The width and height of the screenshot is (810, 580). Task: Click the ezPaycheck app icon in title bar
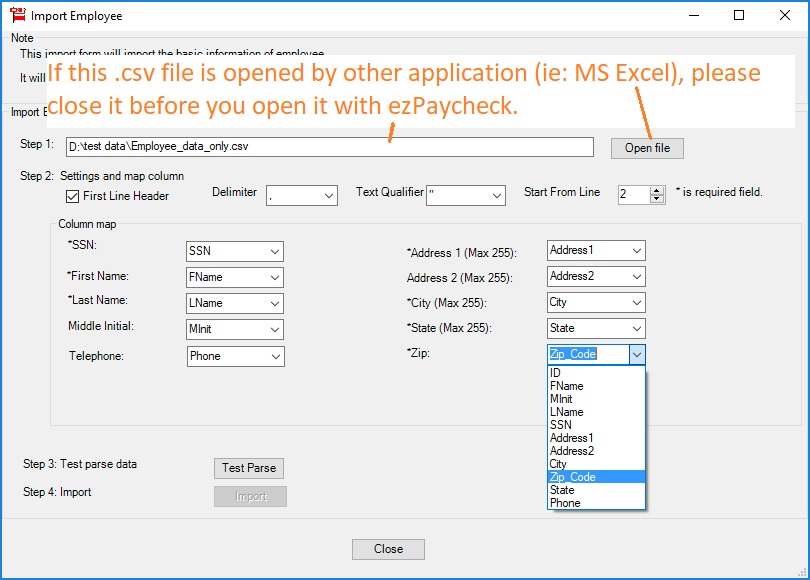click(17, 16)
